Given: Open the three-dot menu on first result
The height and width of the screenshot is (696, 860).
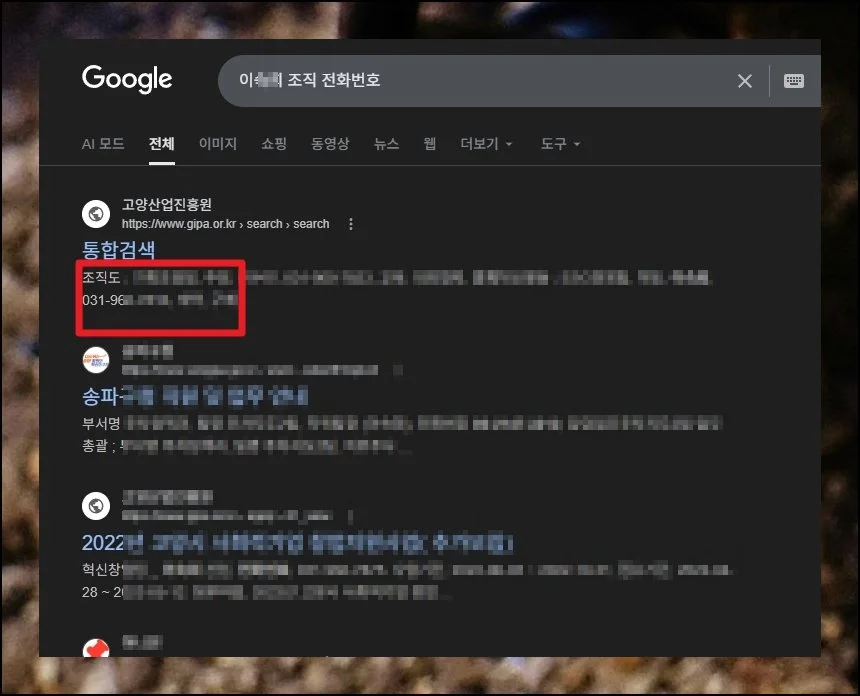Looking at the screenshot, I should click(x=350, y=225).
